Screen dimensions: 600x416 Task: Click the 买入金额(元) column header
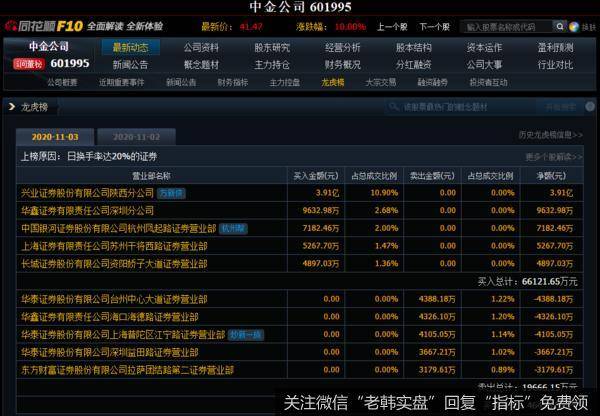316,176
